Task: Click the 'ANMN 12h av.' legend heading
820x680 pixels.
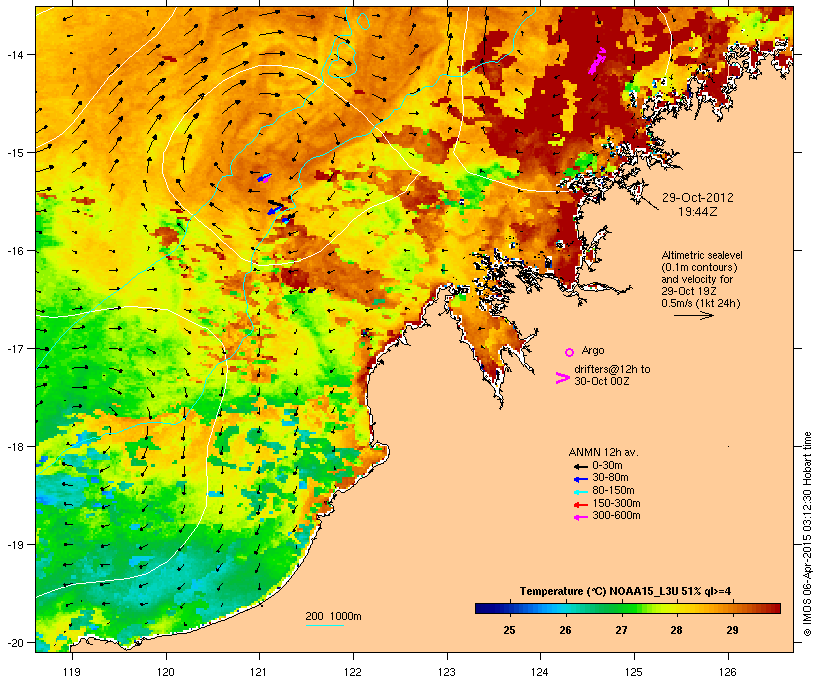Action: point(603,452)
